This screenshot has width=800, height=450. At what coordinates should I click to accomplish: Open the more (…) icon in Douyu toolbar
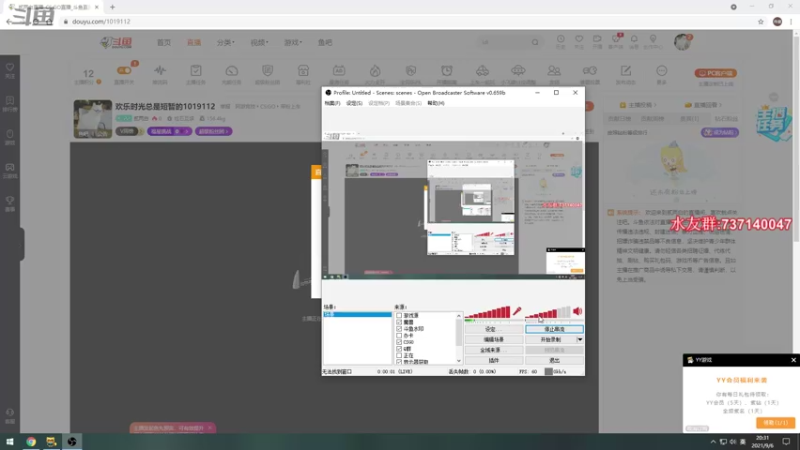(x=661, y=70)
